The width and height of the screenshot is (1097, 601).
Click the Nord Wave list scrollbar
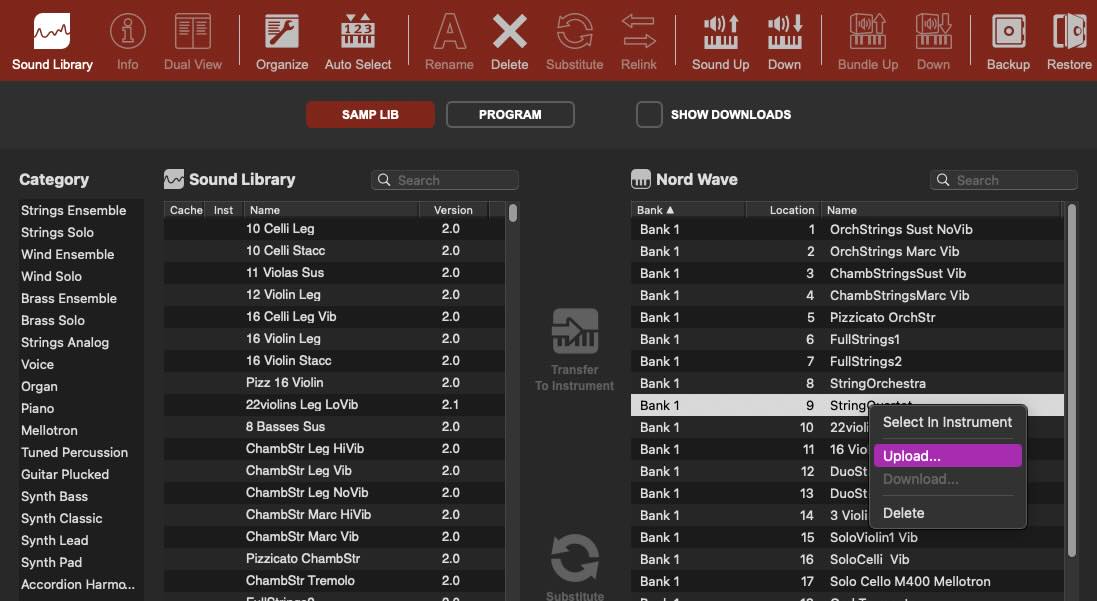(1073, 380)
